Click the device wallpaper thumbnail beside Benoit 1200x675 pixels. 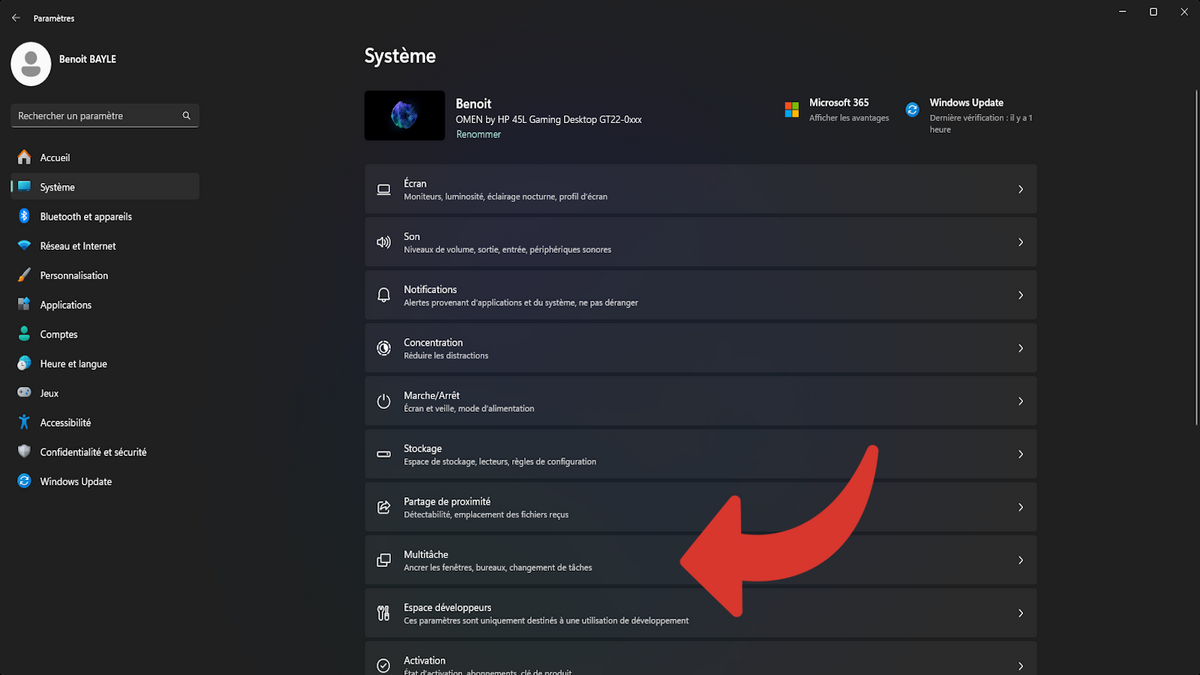pyautogui.click(x=405, y=116)
